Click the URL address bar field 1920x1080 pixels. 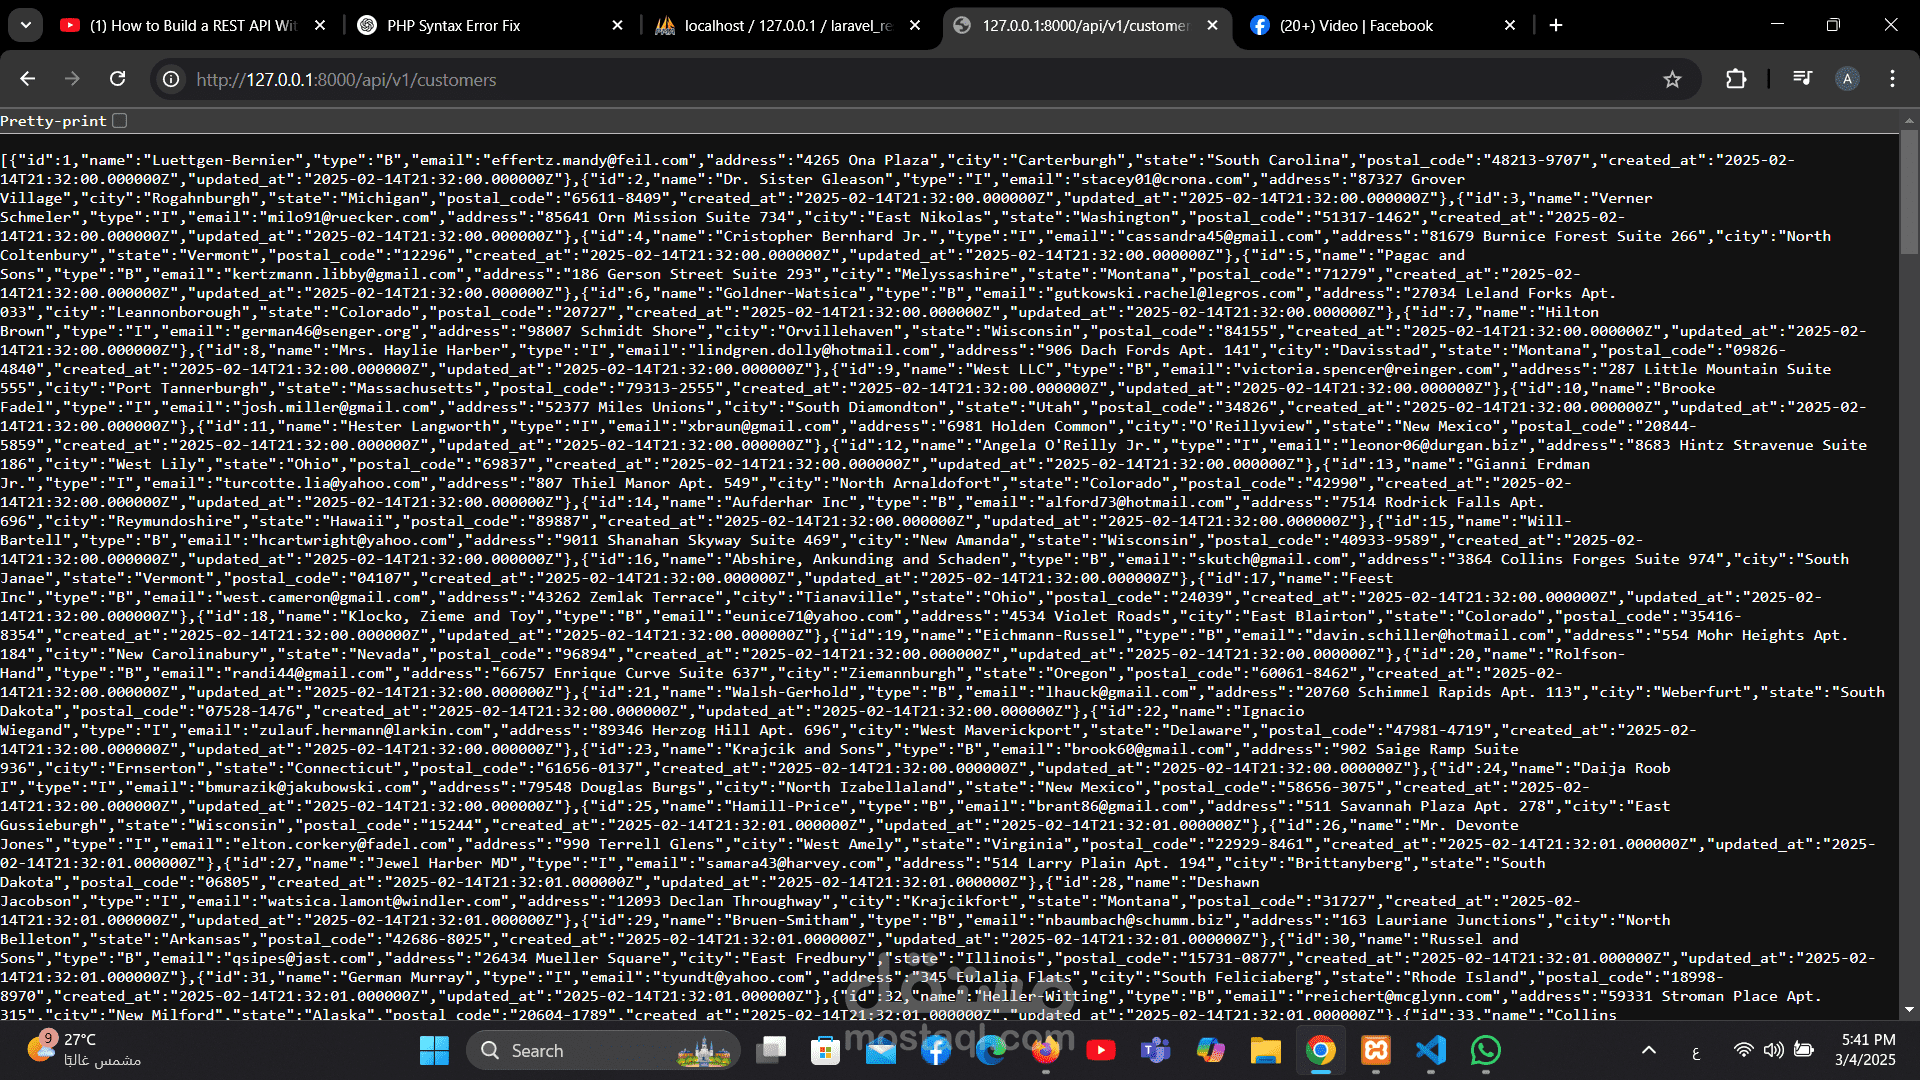[900, 79]
